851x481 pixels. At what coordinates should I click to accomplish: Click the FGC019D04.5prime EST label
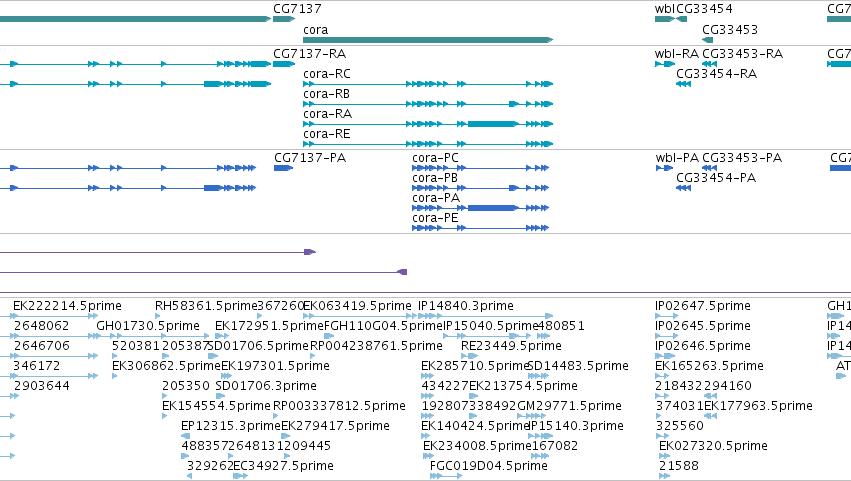tap(488, 467)
